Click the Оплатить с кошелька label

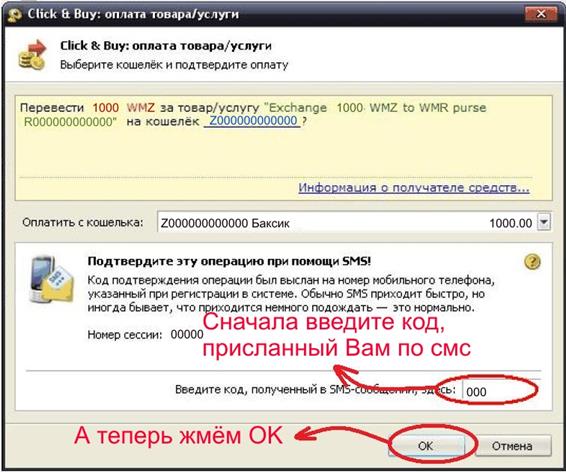83,222
